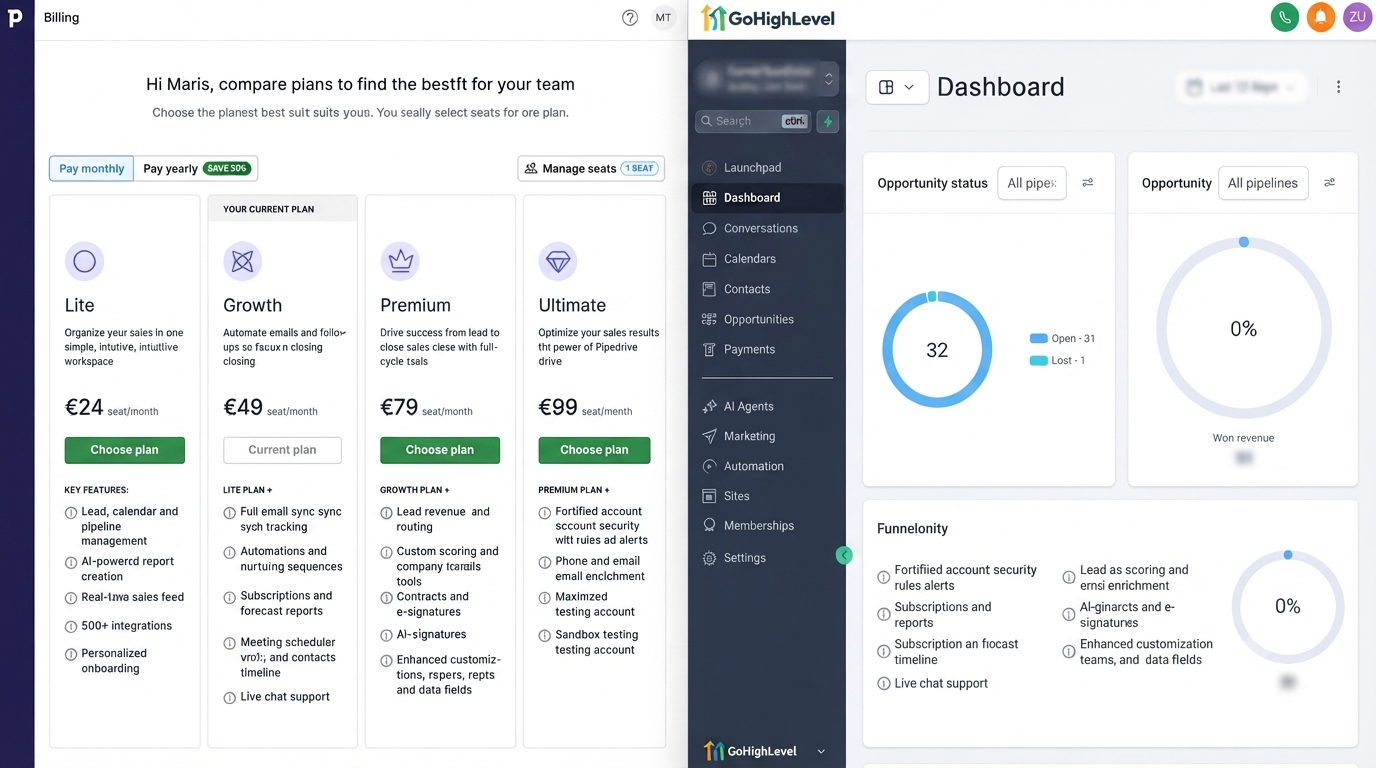Click the Current plan button under Growth
The image size is (1376, 768).
pyautogui.click(x=282, y=450)
